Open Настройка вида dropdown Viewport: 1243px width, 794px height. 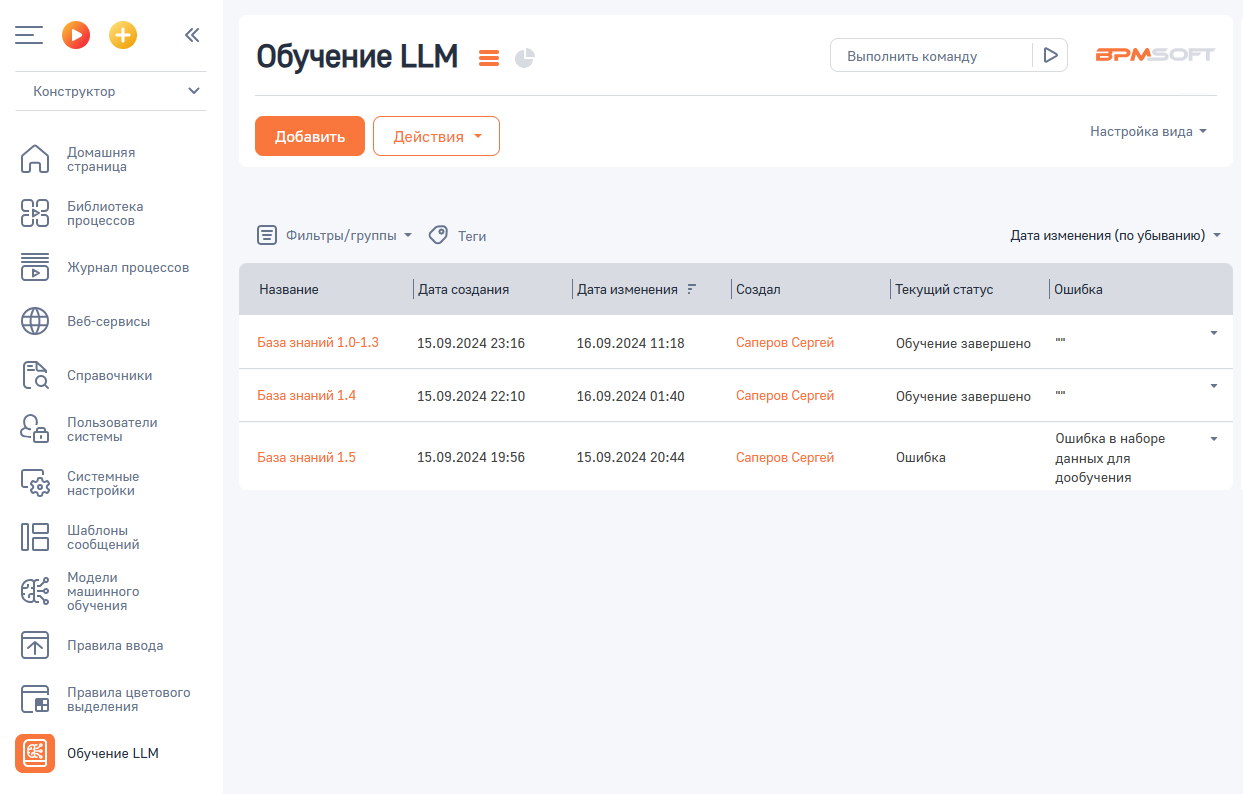[x=1149, y=131]
